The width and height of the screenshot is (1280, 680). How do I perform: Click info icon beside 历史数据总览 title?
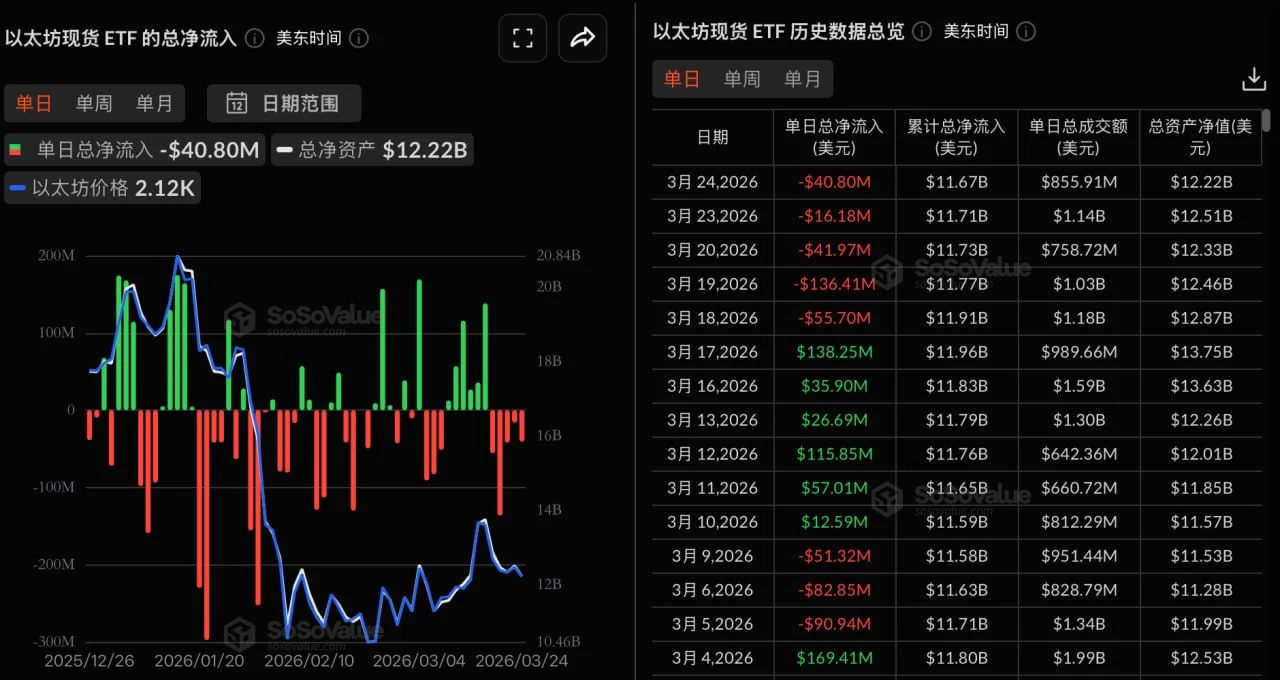tap(922, 31)
